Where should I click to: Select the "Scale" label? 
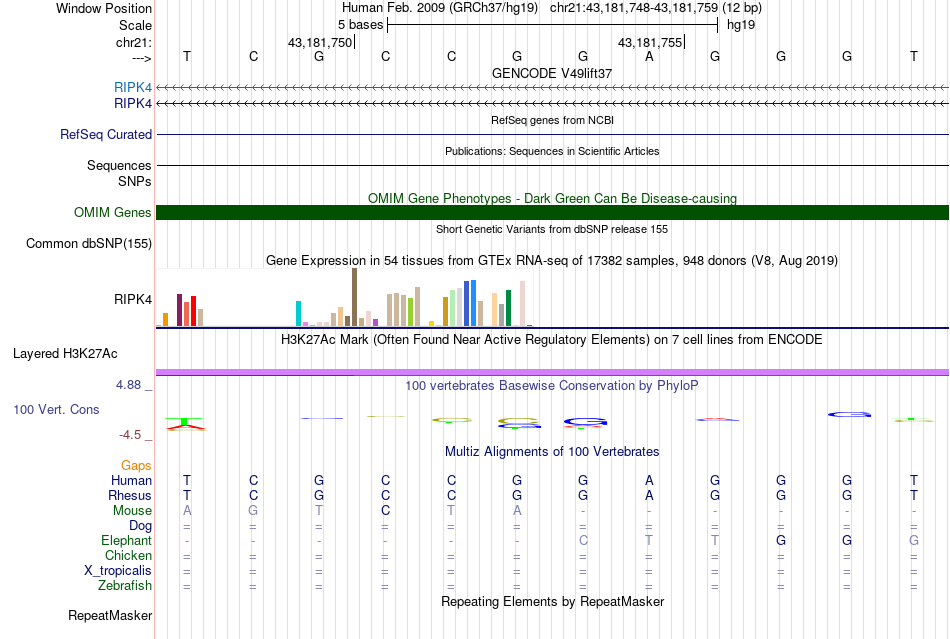click(135, 25)
